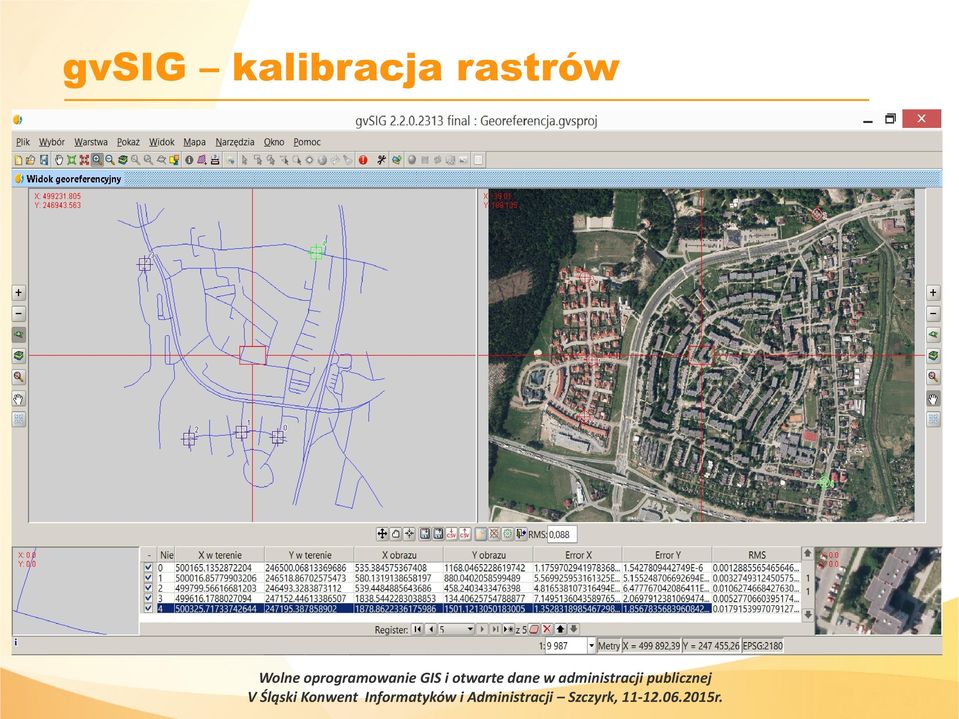Click the table scroll up arrow
This screenshot has height=719, width=959.
[807, 553]
